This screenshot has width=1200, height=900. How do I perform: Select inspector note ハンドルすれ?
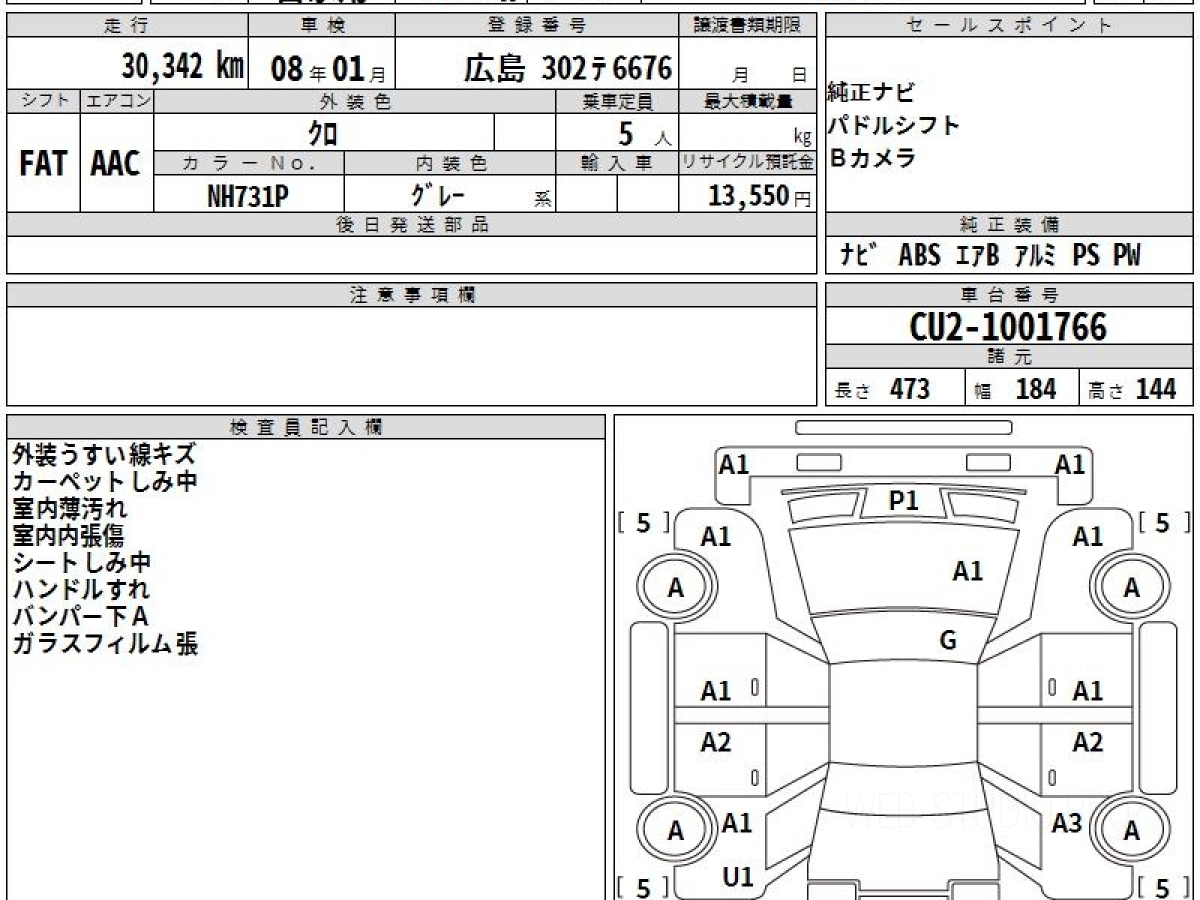pyautogui.click(x=81, y=589)
